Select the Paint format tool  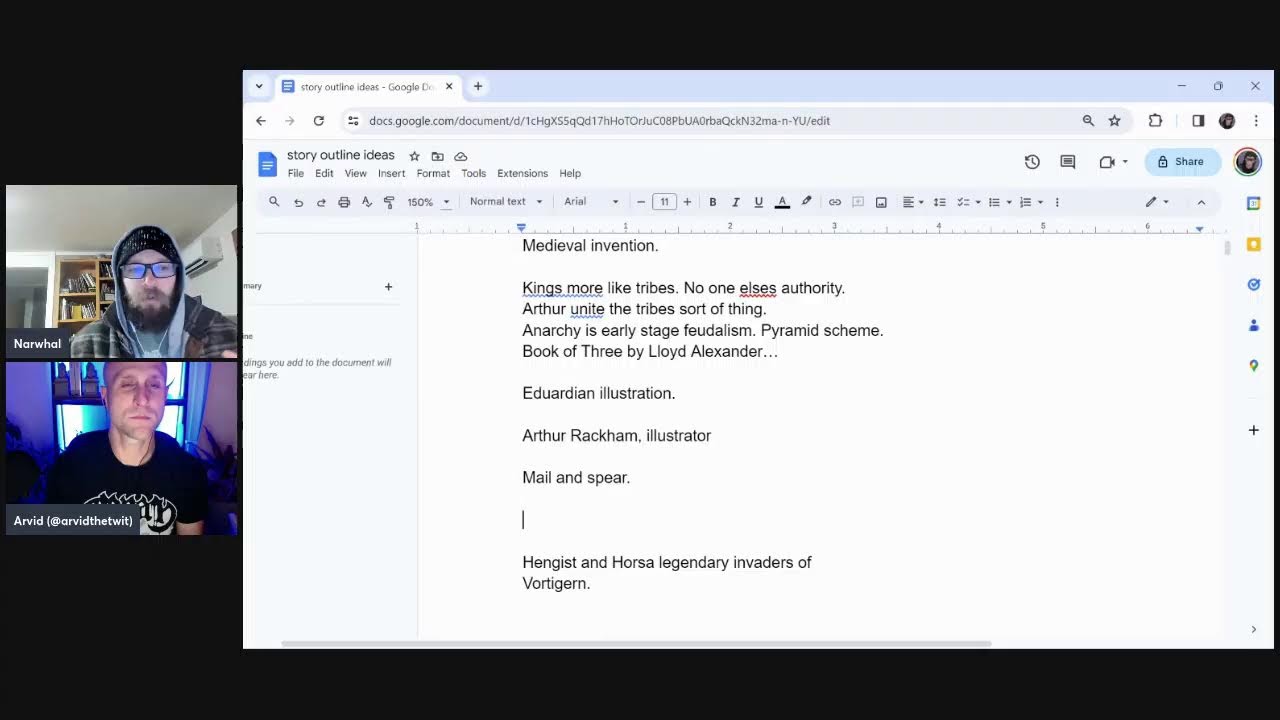point(389,202)
